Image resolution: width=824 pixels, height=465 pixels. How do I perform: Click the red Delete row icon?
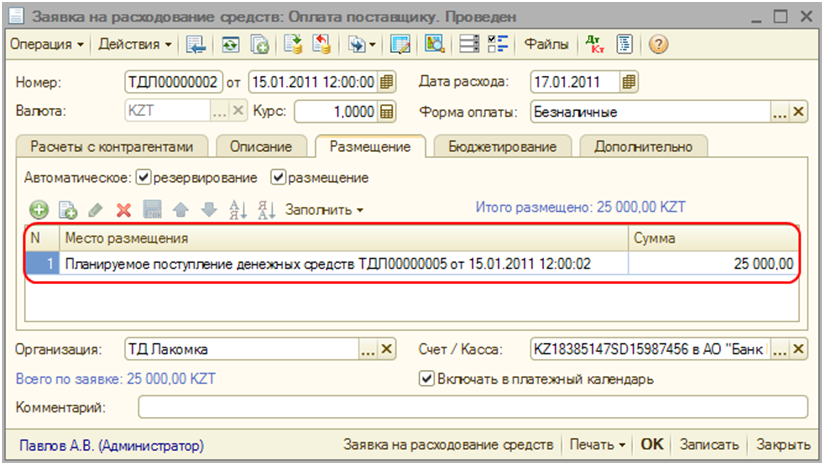124,210
